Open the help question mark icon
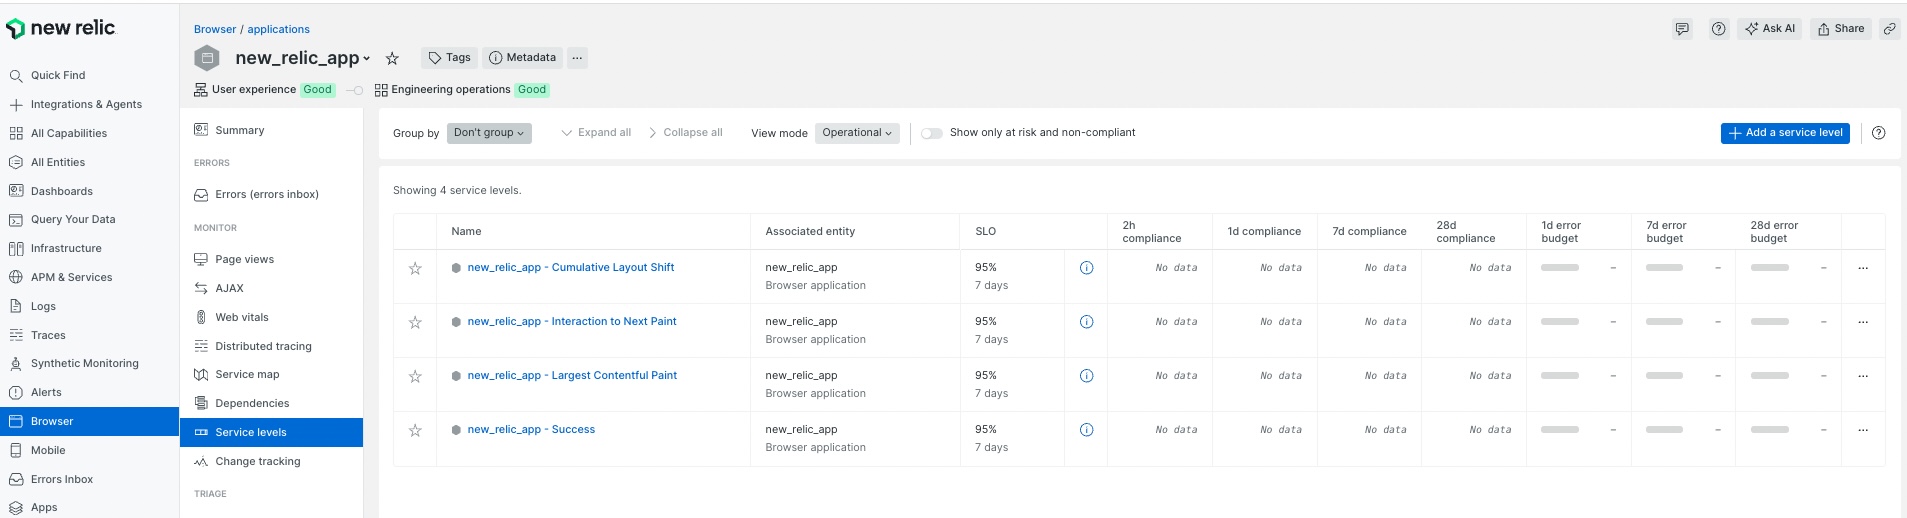 (1718, 29)
